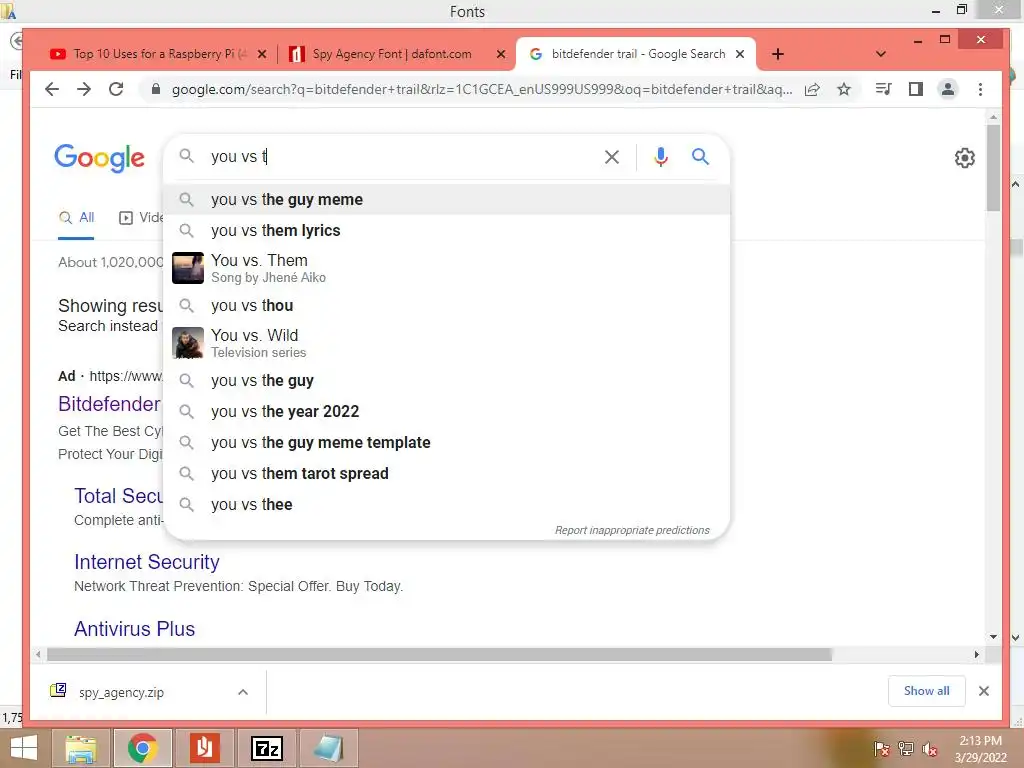Open the Bitdefender ad headline
Viewport: 1024px width, 768px height.
tap(109, 404)
